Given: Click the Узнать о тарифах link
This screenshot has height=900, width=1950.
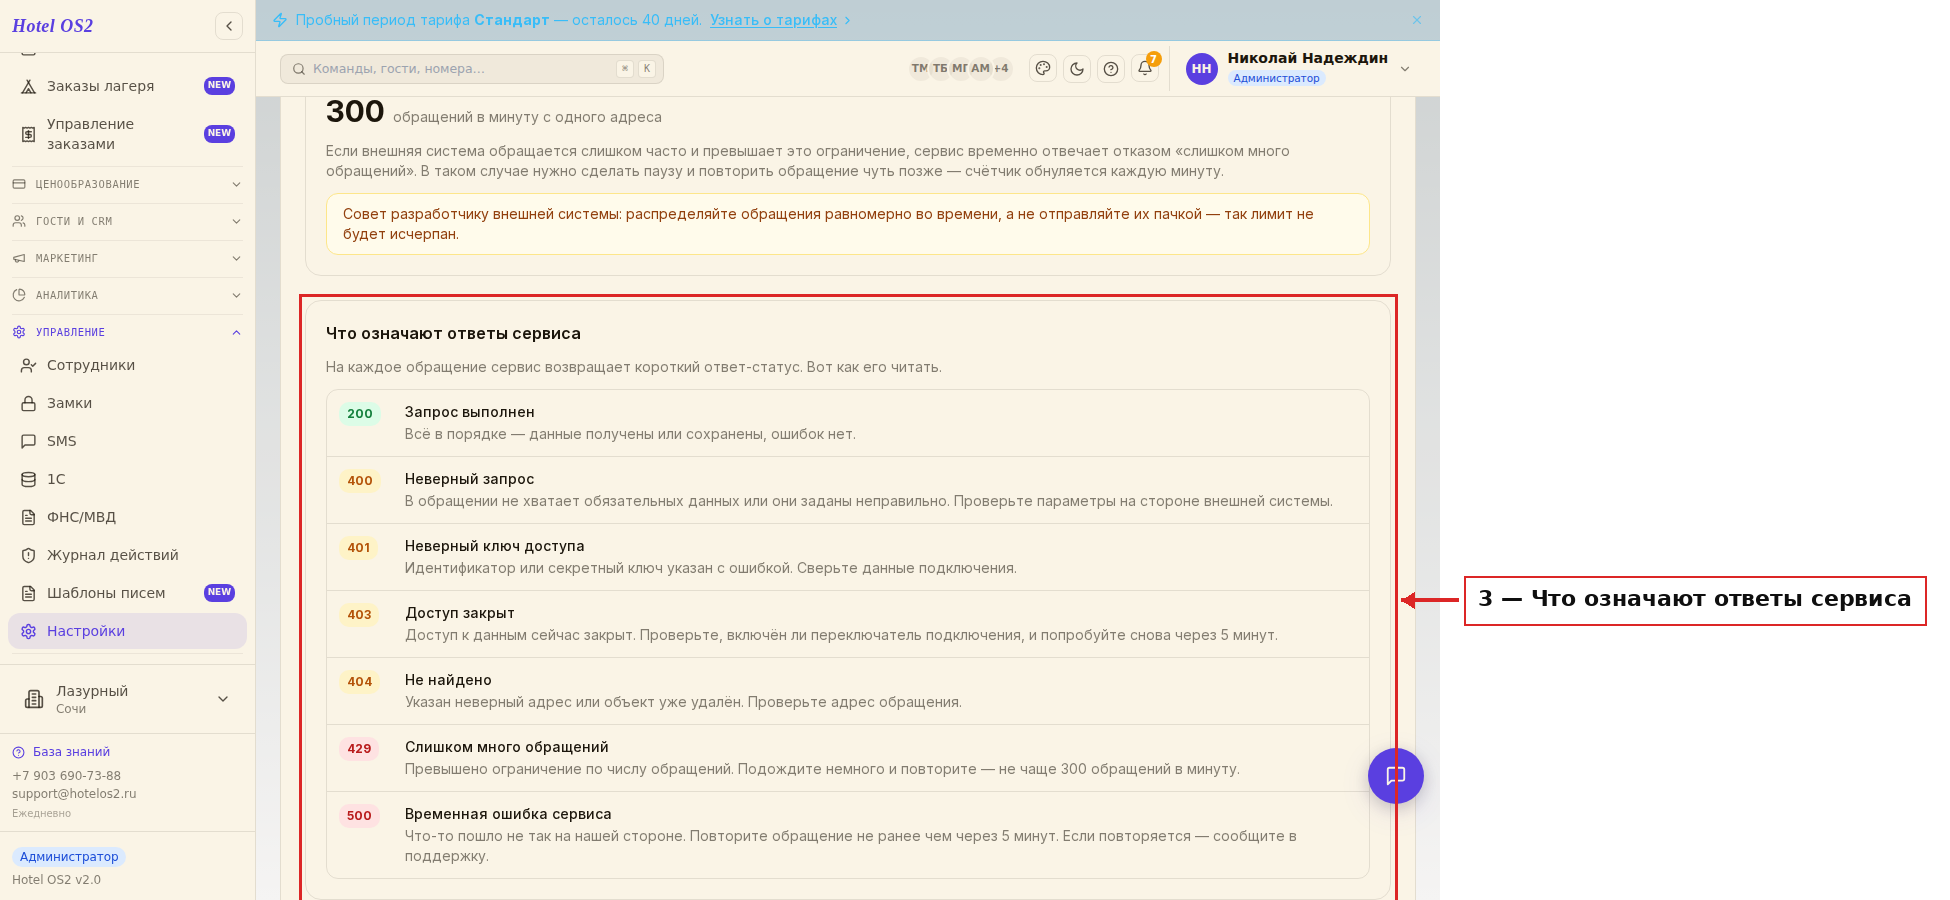Looking at the screenshot, I should tap(773, 20).
